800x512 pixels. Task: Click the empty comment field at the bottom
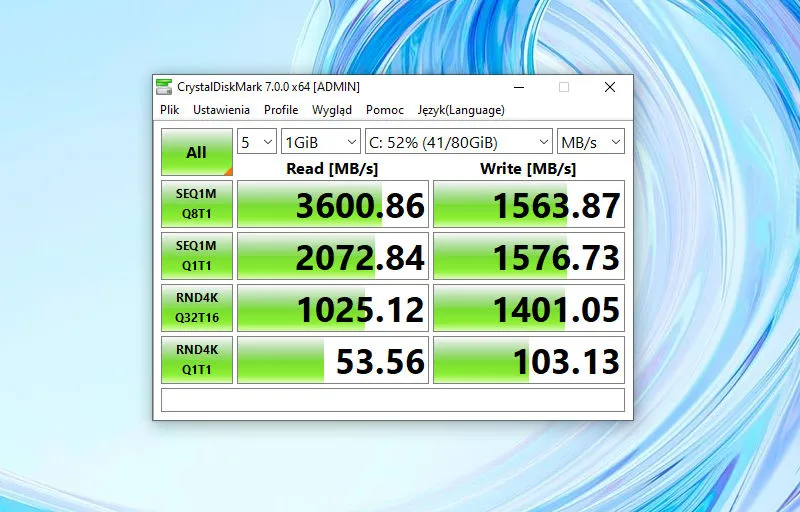[x=393, y=400]
